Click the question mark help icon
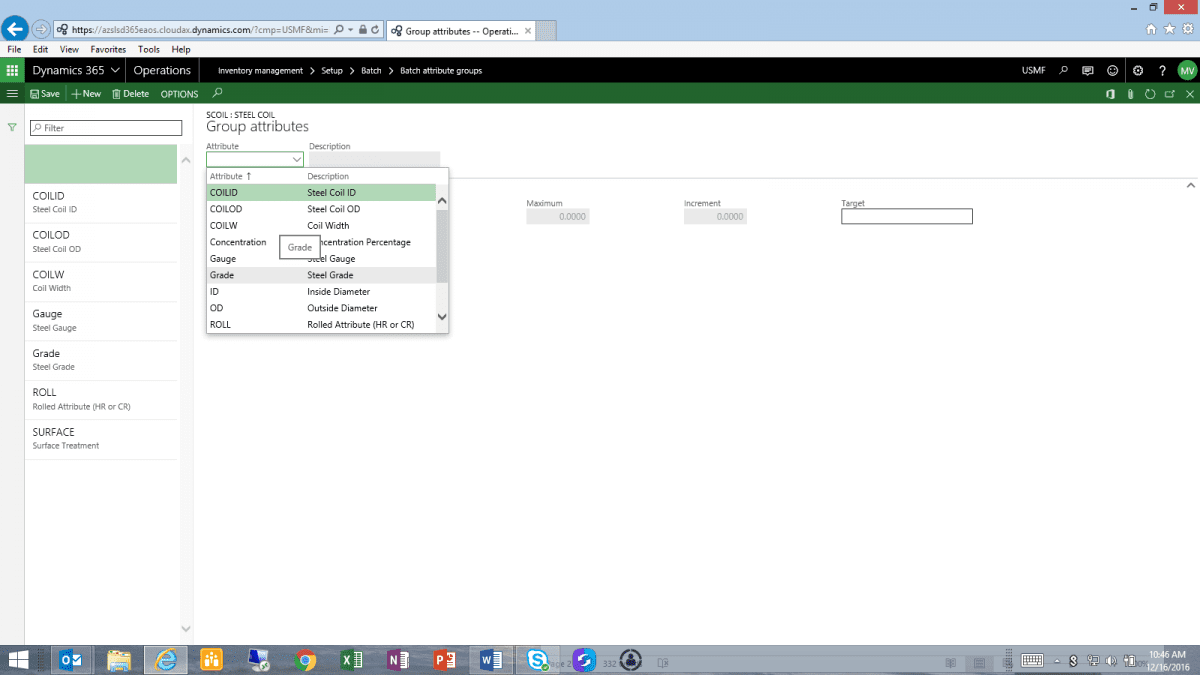The height and width of the screenshot is (675, 1200). pyautogui.click(x=1162, y=71)
